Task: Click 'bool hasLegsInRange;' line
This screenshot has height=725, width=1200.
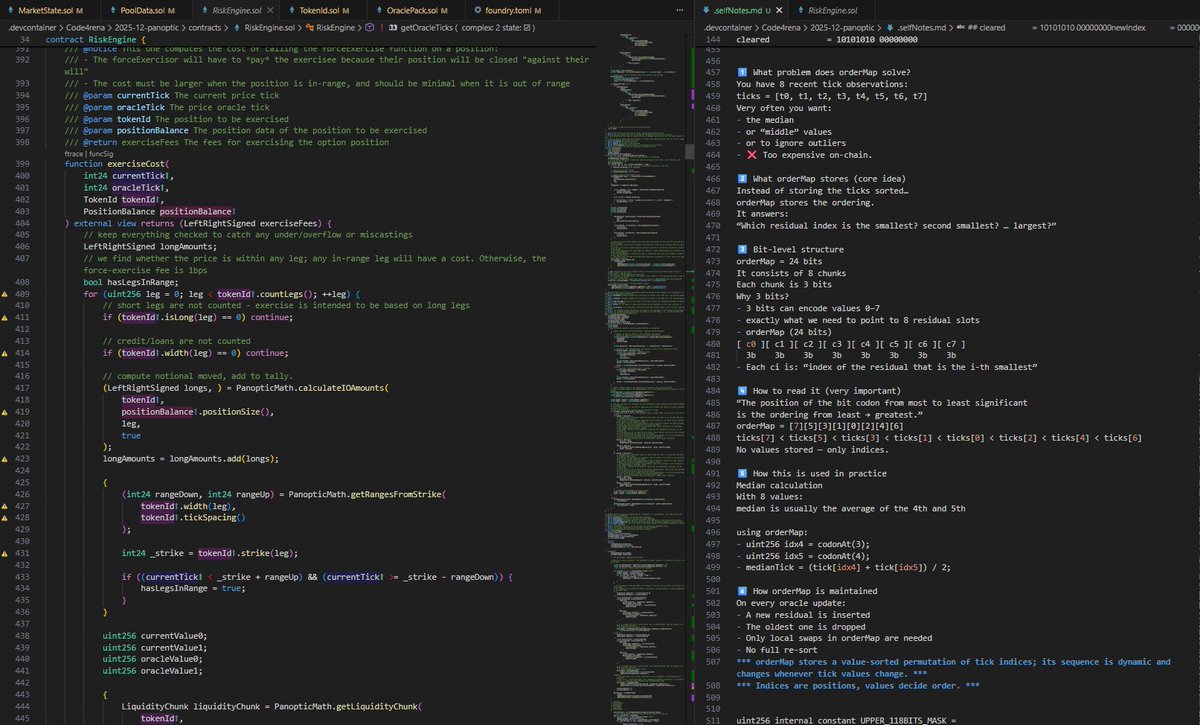Action: [131, 283]
